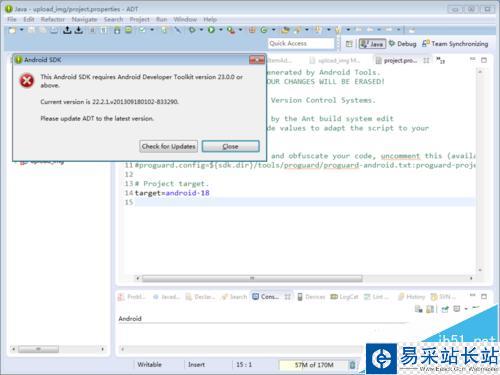Screen dimensions: 500x375
Task: Maximize the Console panel icon
Action: tap(484, 296)
